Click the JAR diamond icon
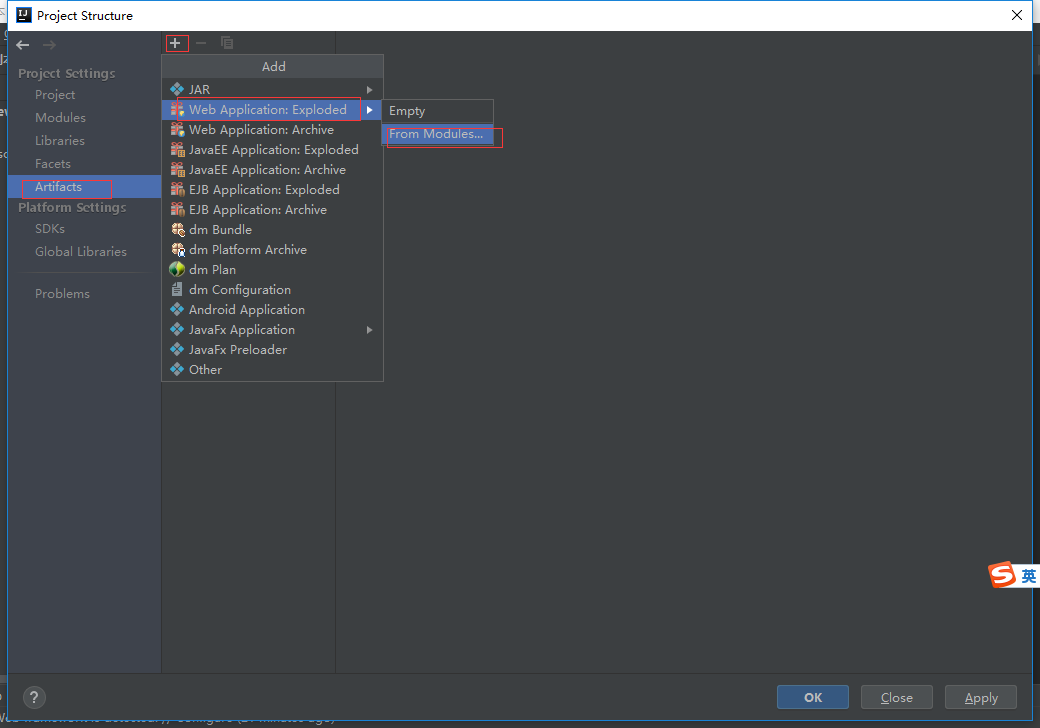 coord(177,89)
